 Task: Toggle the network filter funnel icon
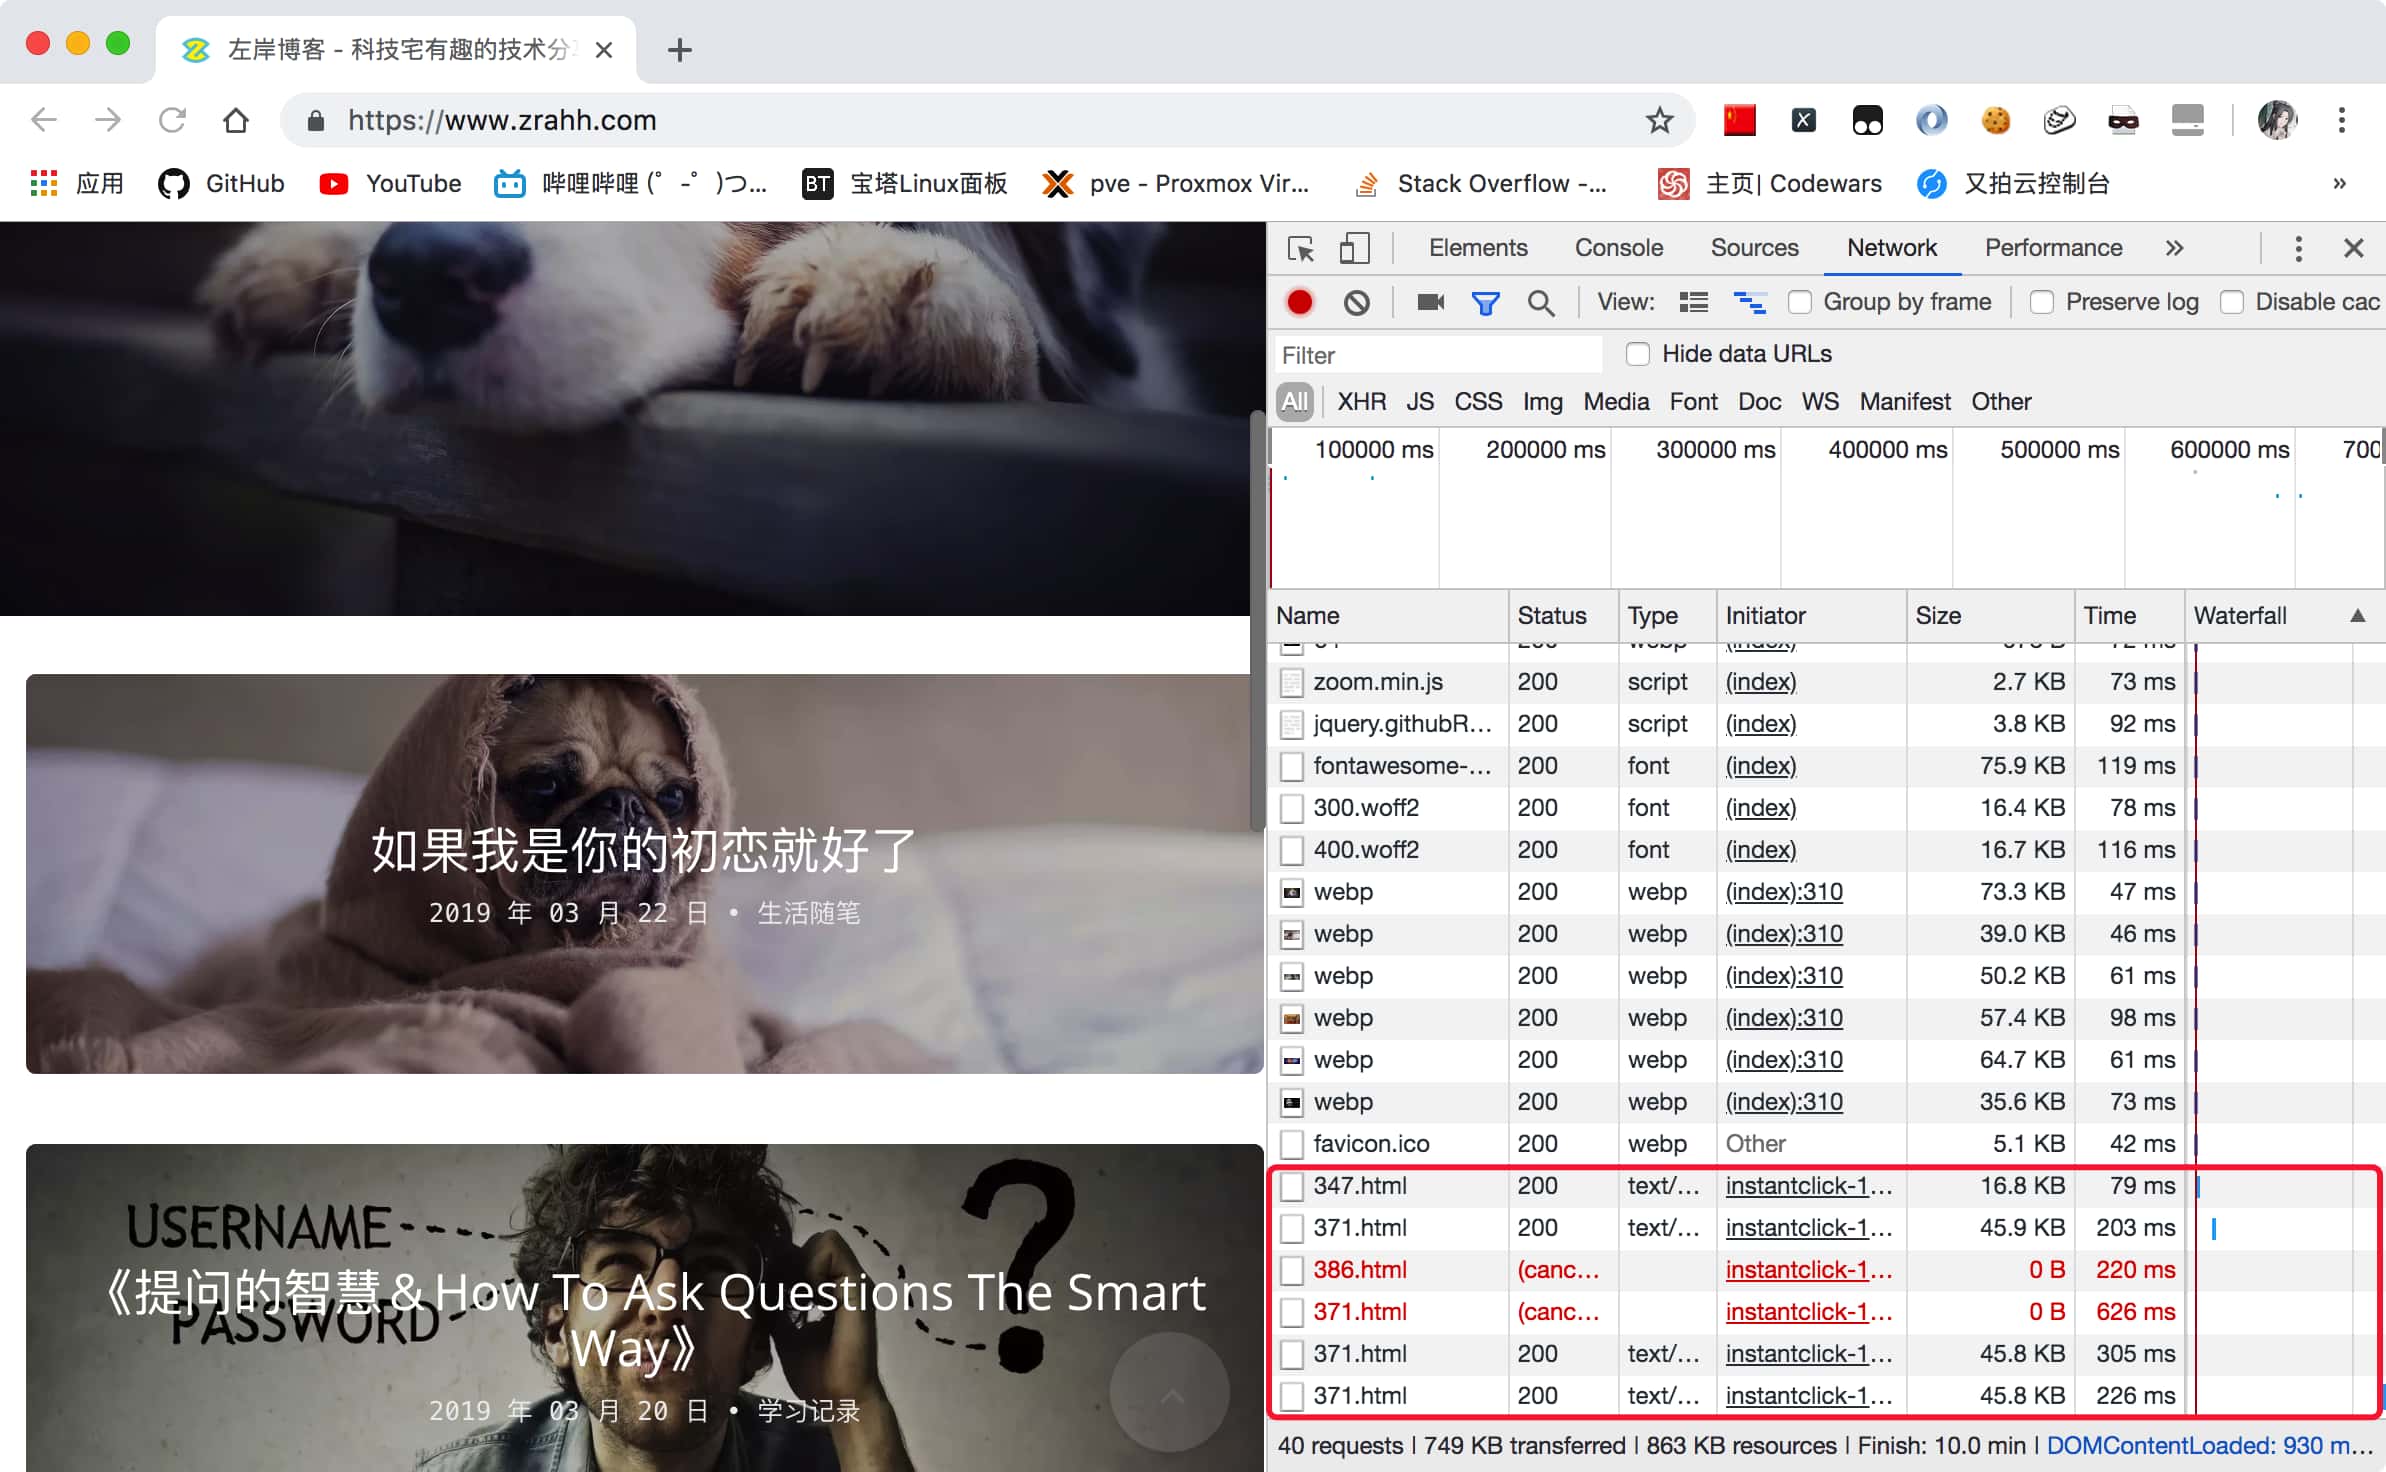(1486, 302)
